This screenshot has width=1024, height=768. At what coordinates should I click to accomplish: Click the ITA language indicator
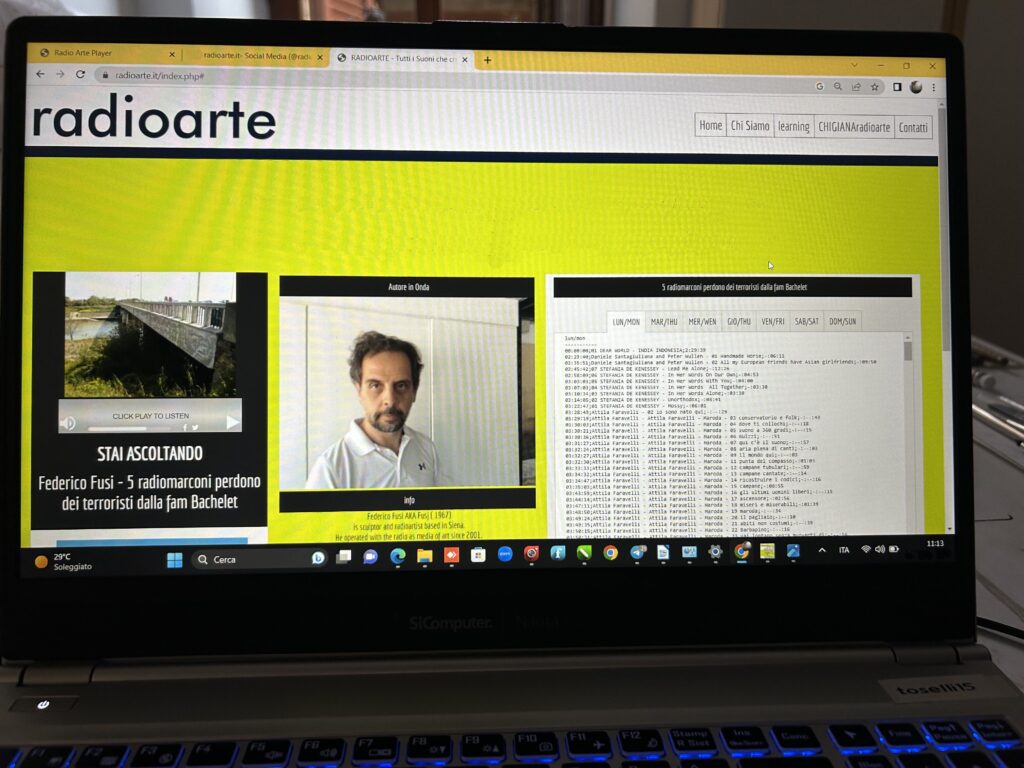[x=844, y=550]
